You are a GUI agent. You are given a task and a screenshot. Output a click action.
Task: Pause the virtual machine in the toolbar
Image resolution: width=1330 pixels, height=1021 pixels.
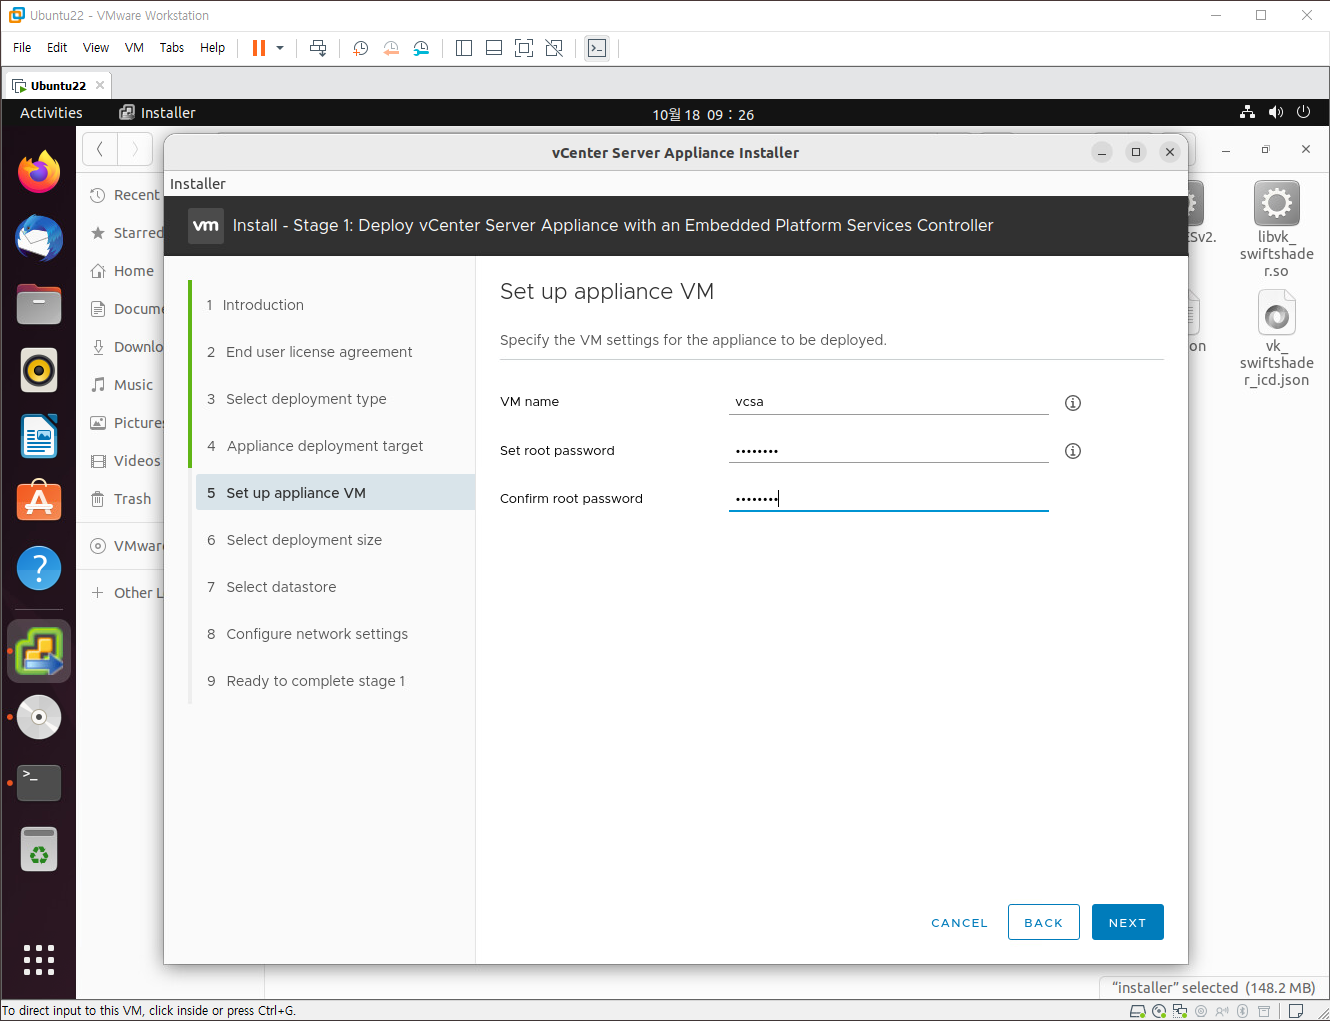[x=259, y=48]
